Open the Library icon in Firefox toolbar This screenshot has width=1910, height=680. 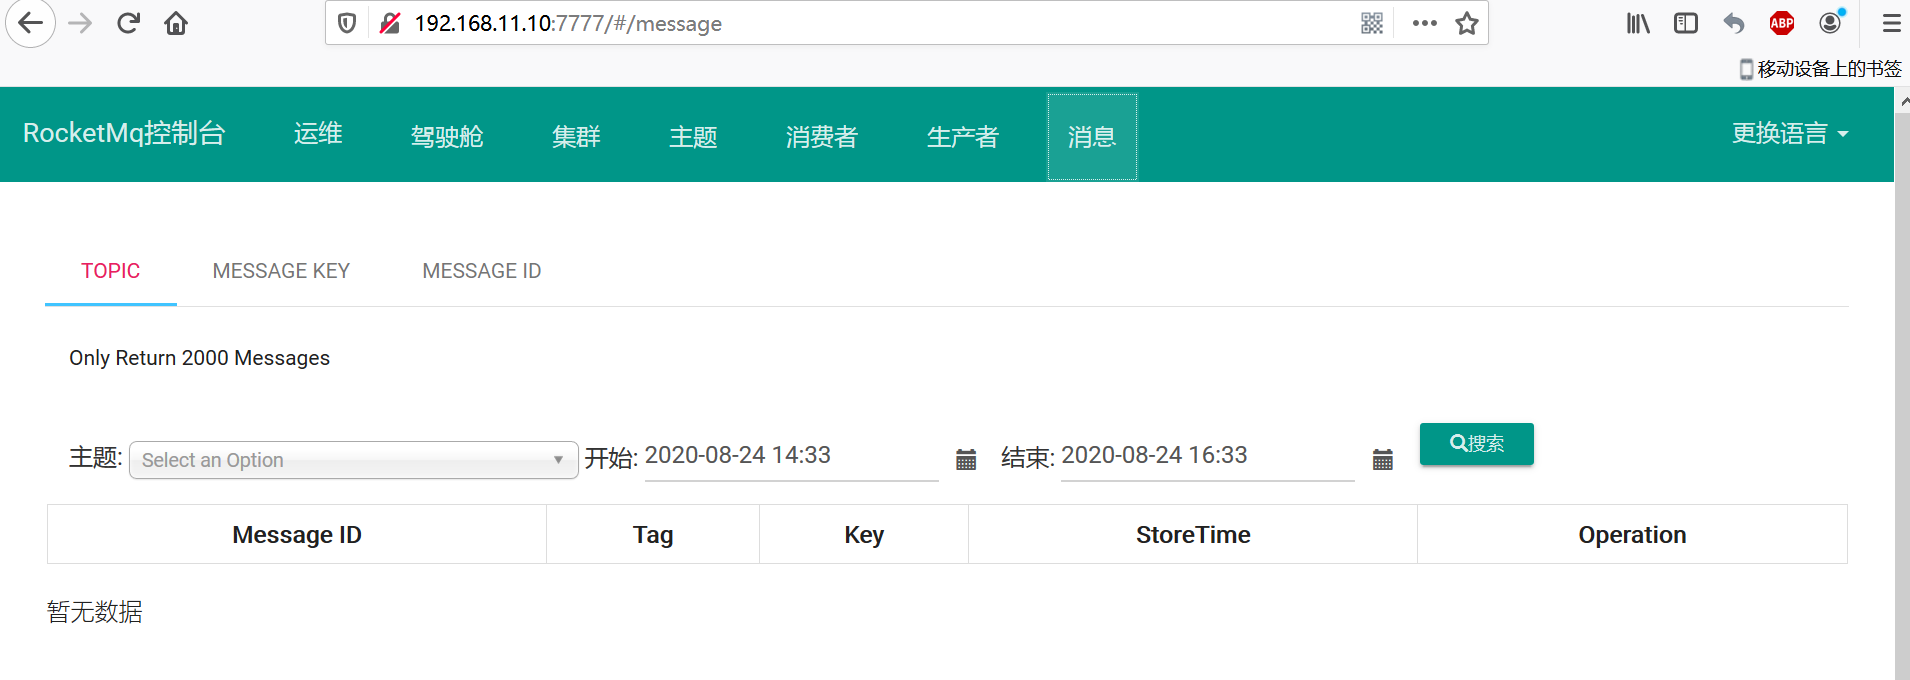pyautogui.click(x=1638, y=23)
